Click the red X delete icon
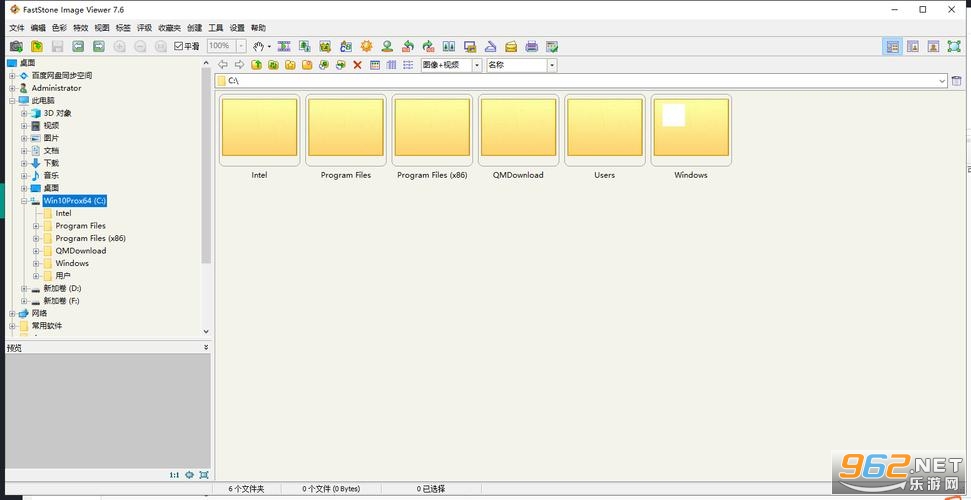971x500 pixels. (x=357, y=64)
